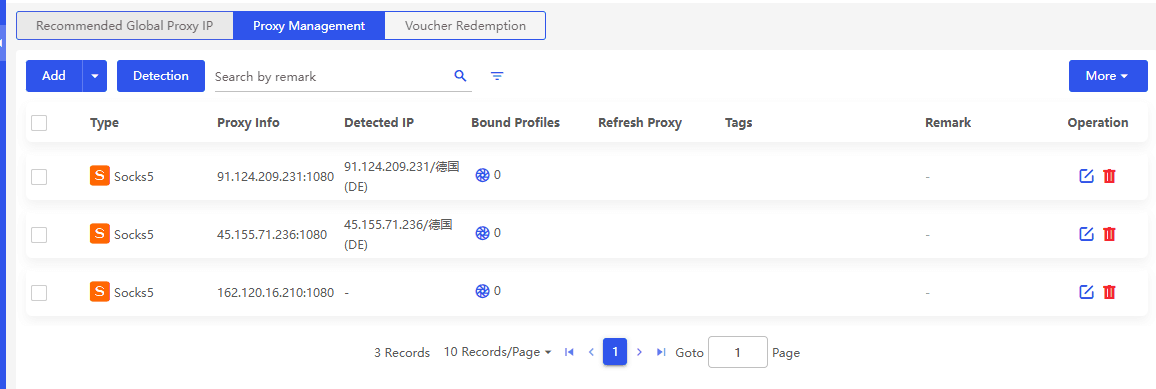Open the filter options icon

point(498,76)
